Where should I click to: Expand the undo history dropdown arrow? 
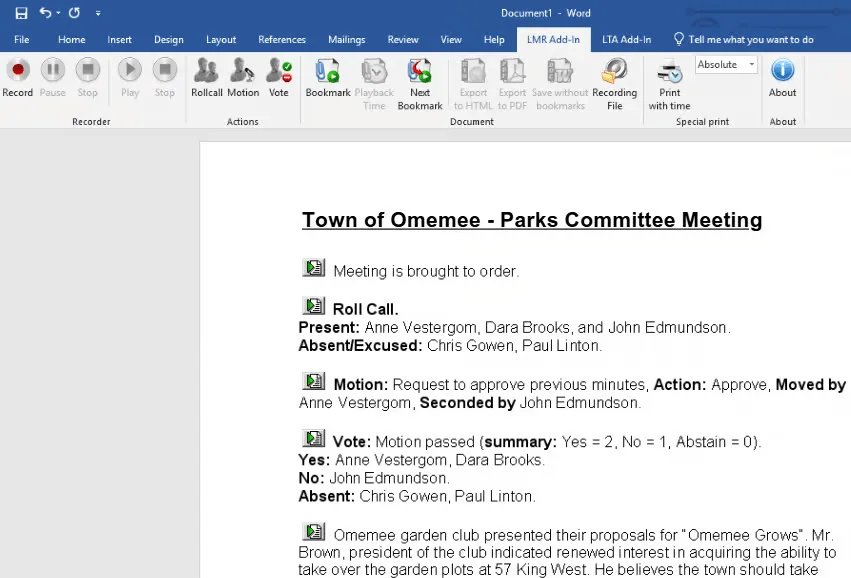58,13
